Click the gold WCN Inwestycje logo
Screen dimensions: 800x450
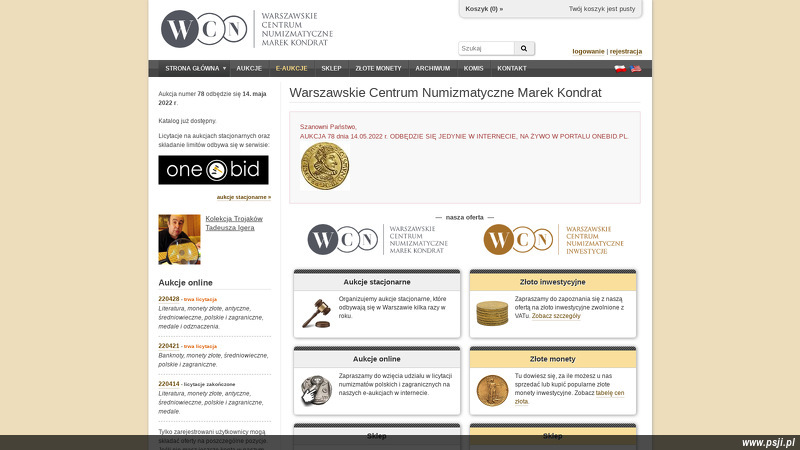[554, 239]
